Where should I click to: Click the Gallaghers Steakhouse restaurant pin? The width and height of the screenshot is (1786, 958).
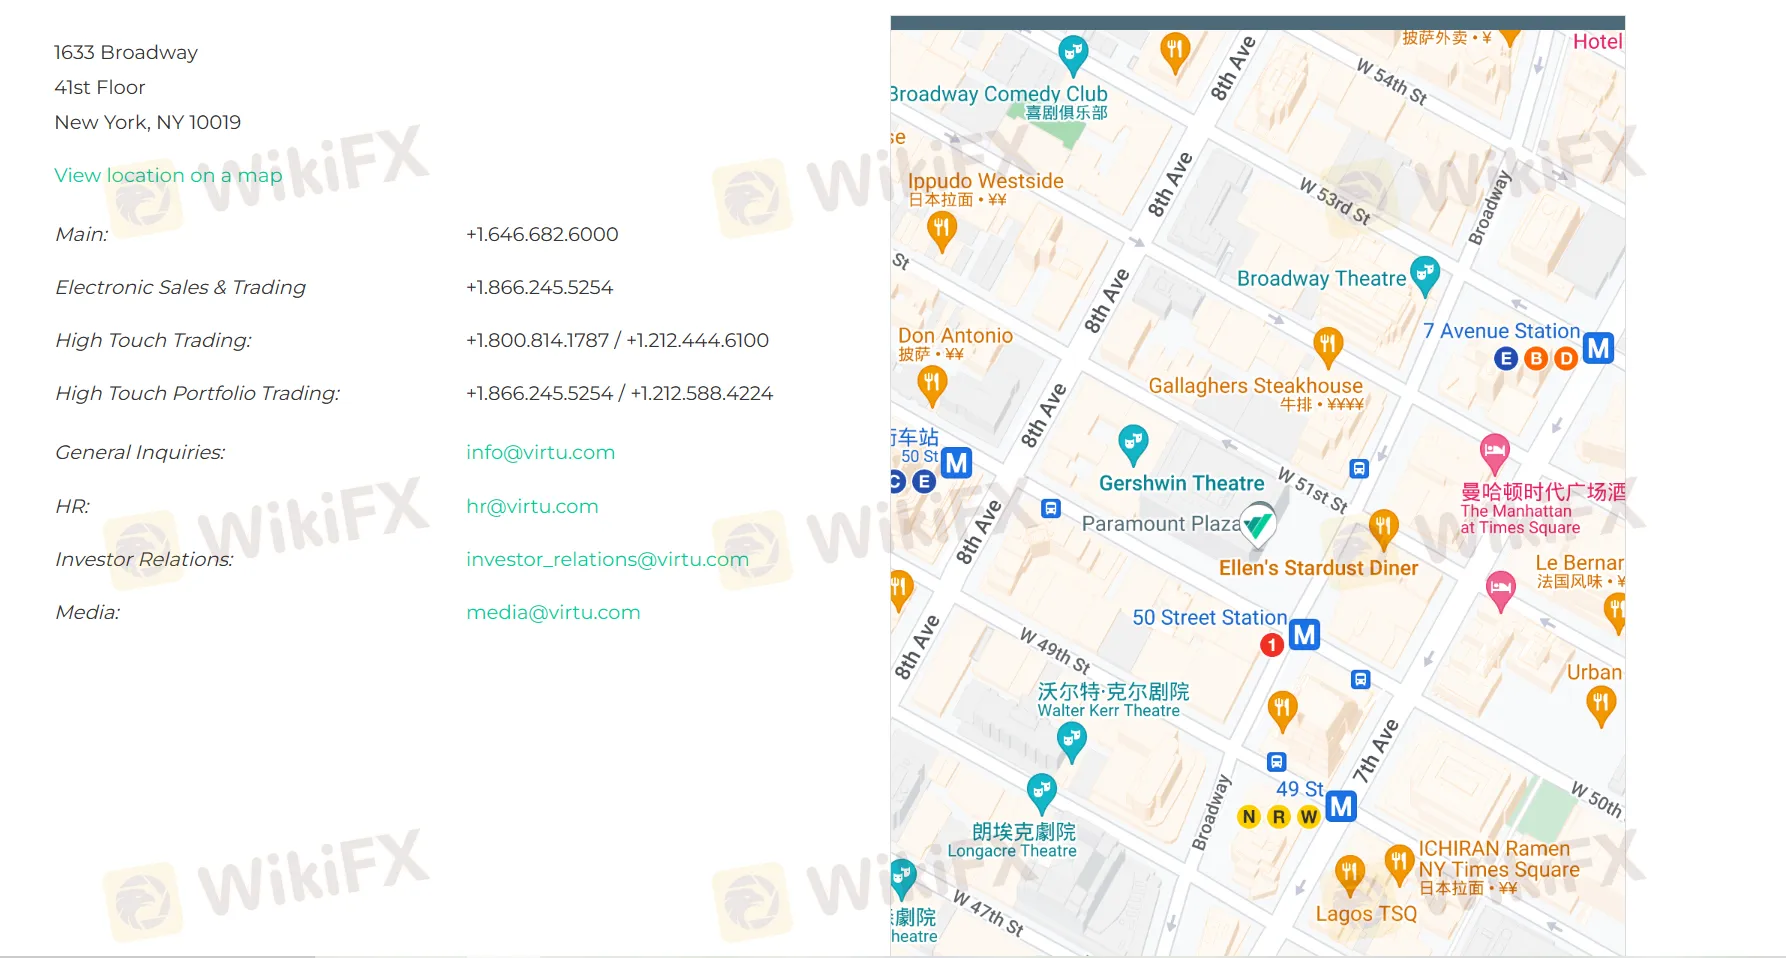click(x=1328, y=348)
